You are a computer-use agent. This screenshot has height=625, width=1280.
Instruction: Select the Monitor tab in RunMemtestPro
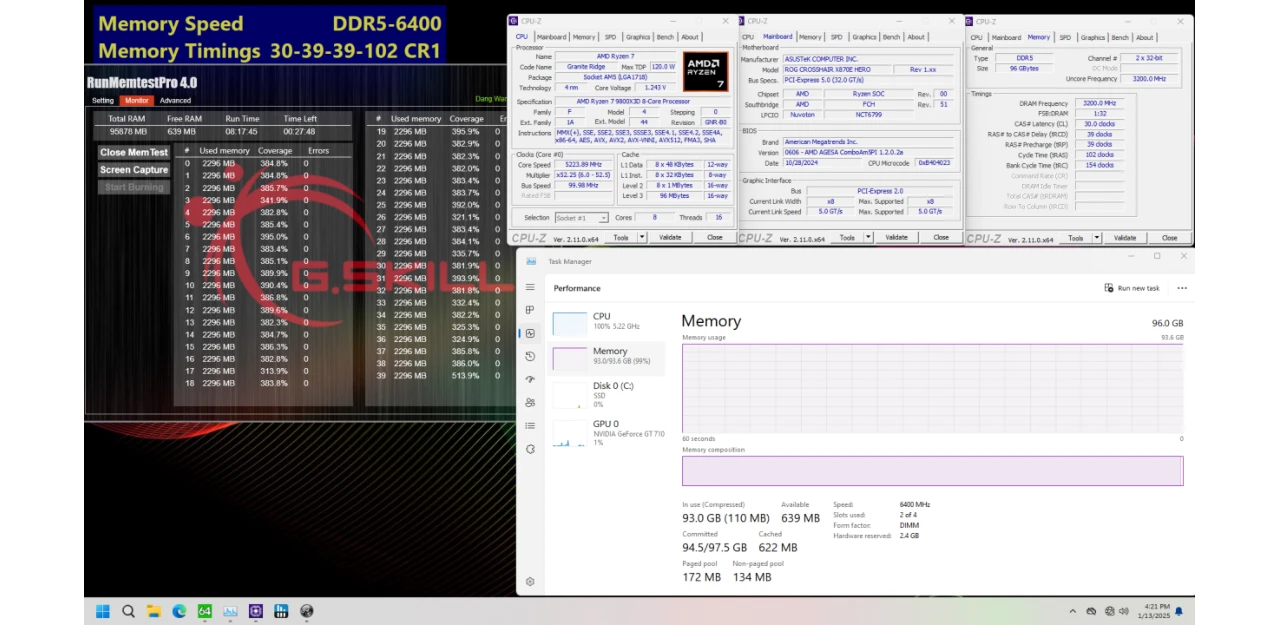pyautogui.click(x=136, y=100)
